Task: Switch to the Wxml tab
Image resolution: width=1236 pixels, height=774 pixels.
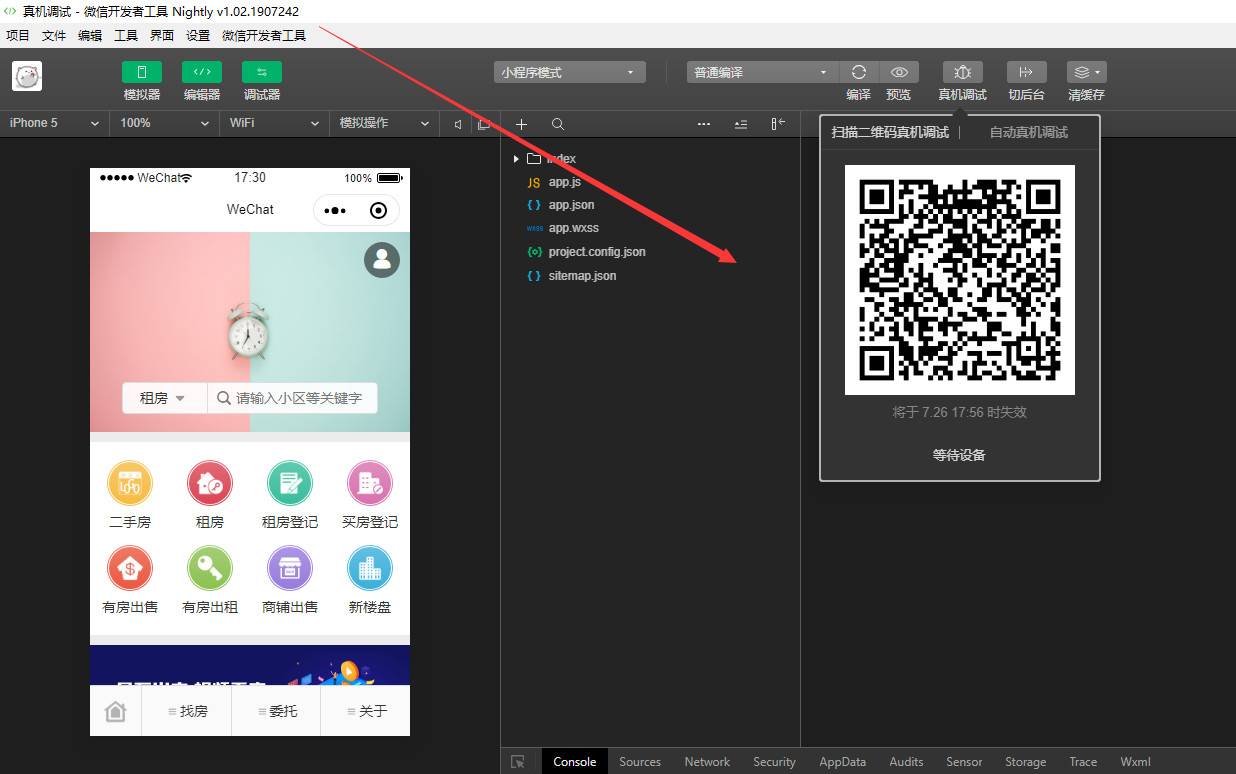Action: (x=1135, y=762)
